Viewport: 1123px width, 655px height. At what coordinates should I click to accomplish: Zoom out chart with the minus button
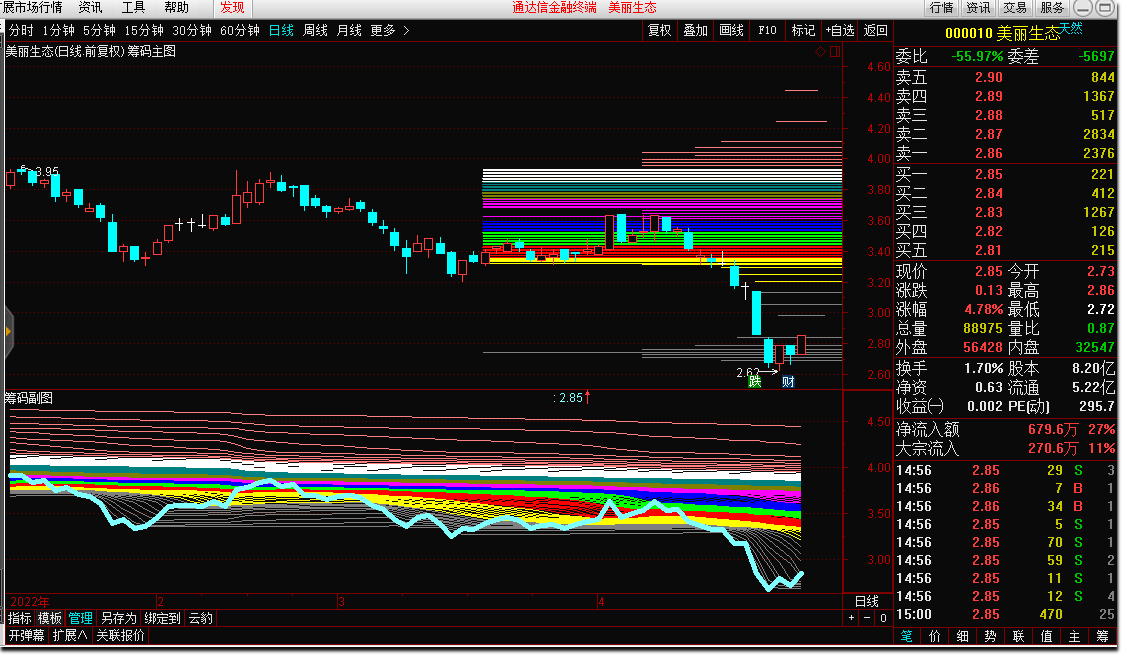[x=867, y=618]
